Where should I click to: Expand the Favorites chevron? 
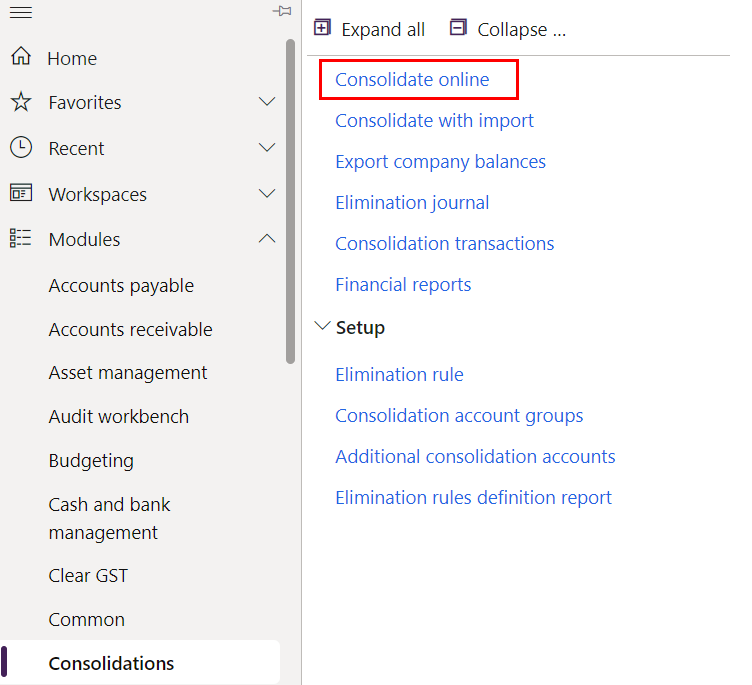coord(267,101)
